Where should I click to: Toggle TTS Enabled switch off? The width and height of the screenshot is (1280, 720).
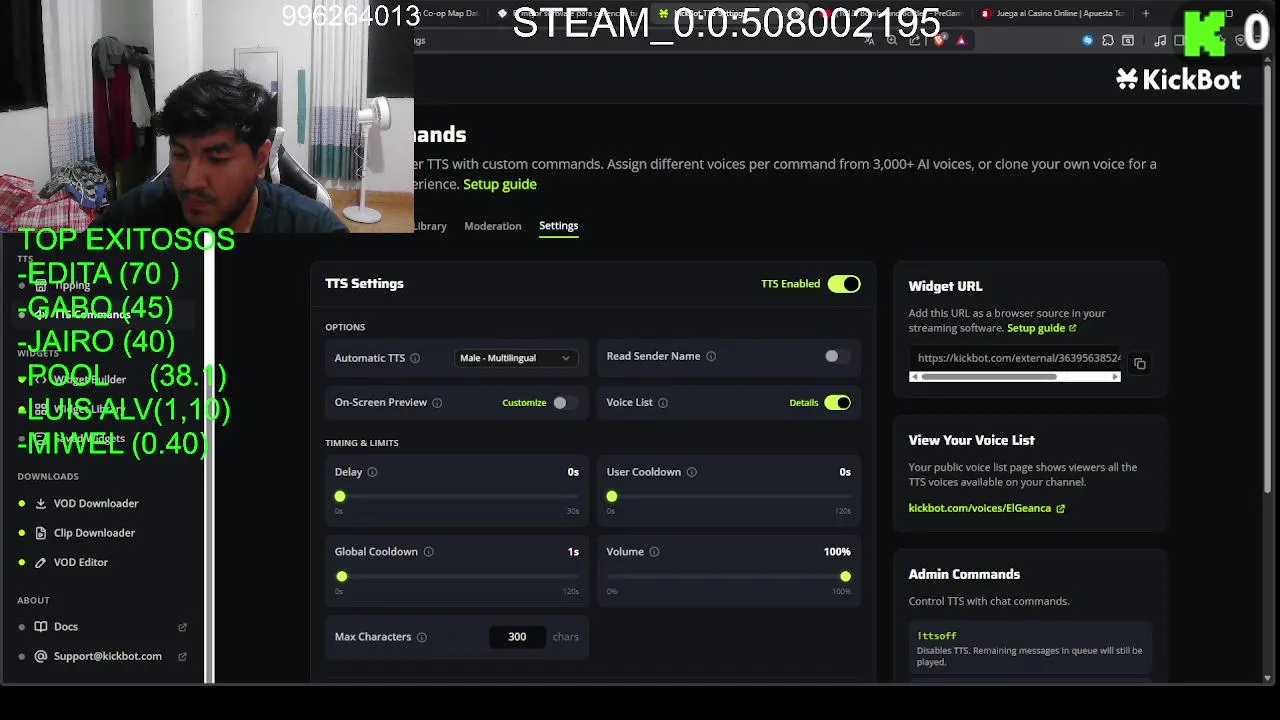pyautogui.click(x=843, y=284)
